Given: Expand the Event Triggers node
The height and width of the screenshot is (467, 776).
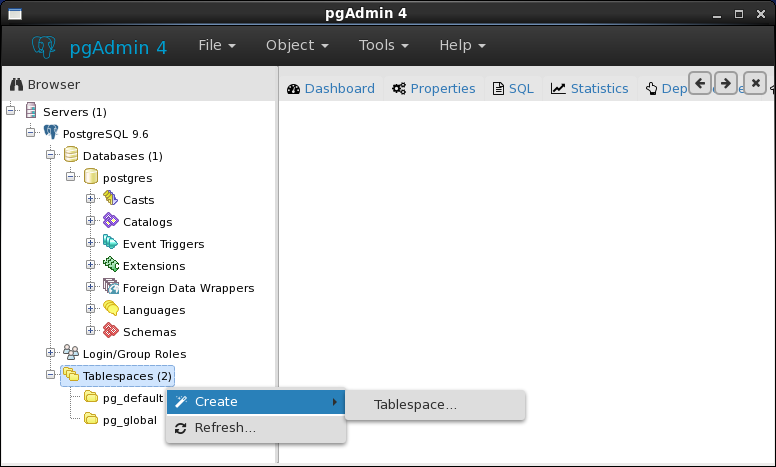Looking at the screenshot, I should (91, 242).
